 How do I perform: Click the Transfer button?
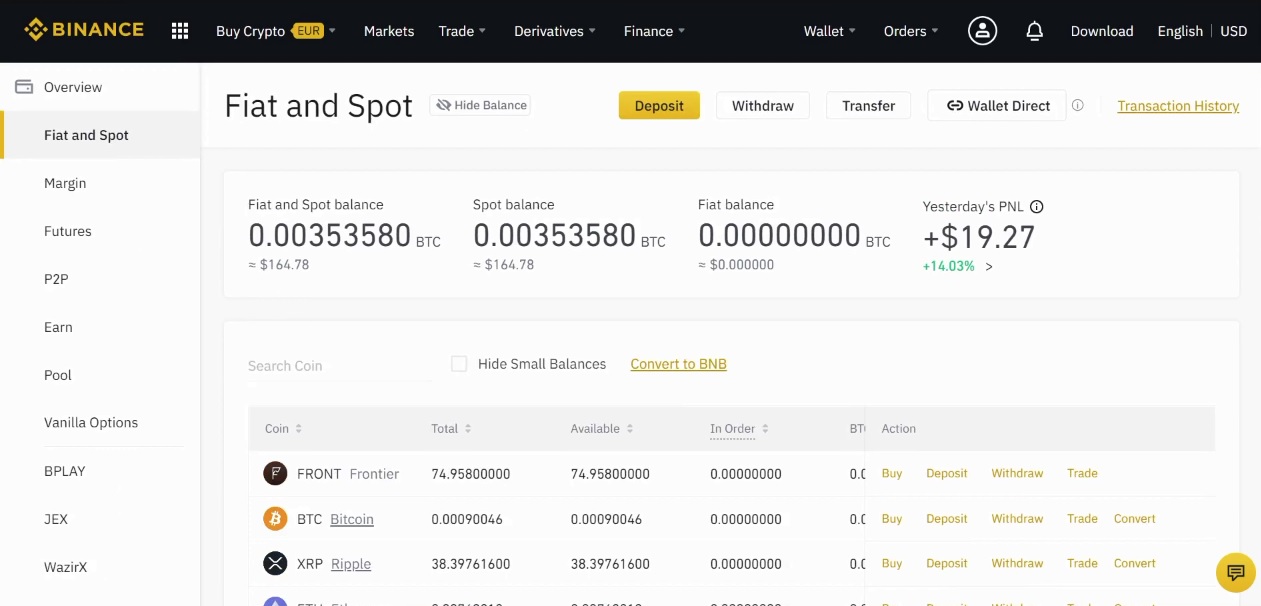(x=868, y=105)
